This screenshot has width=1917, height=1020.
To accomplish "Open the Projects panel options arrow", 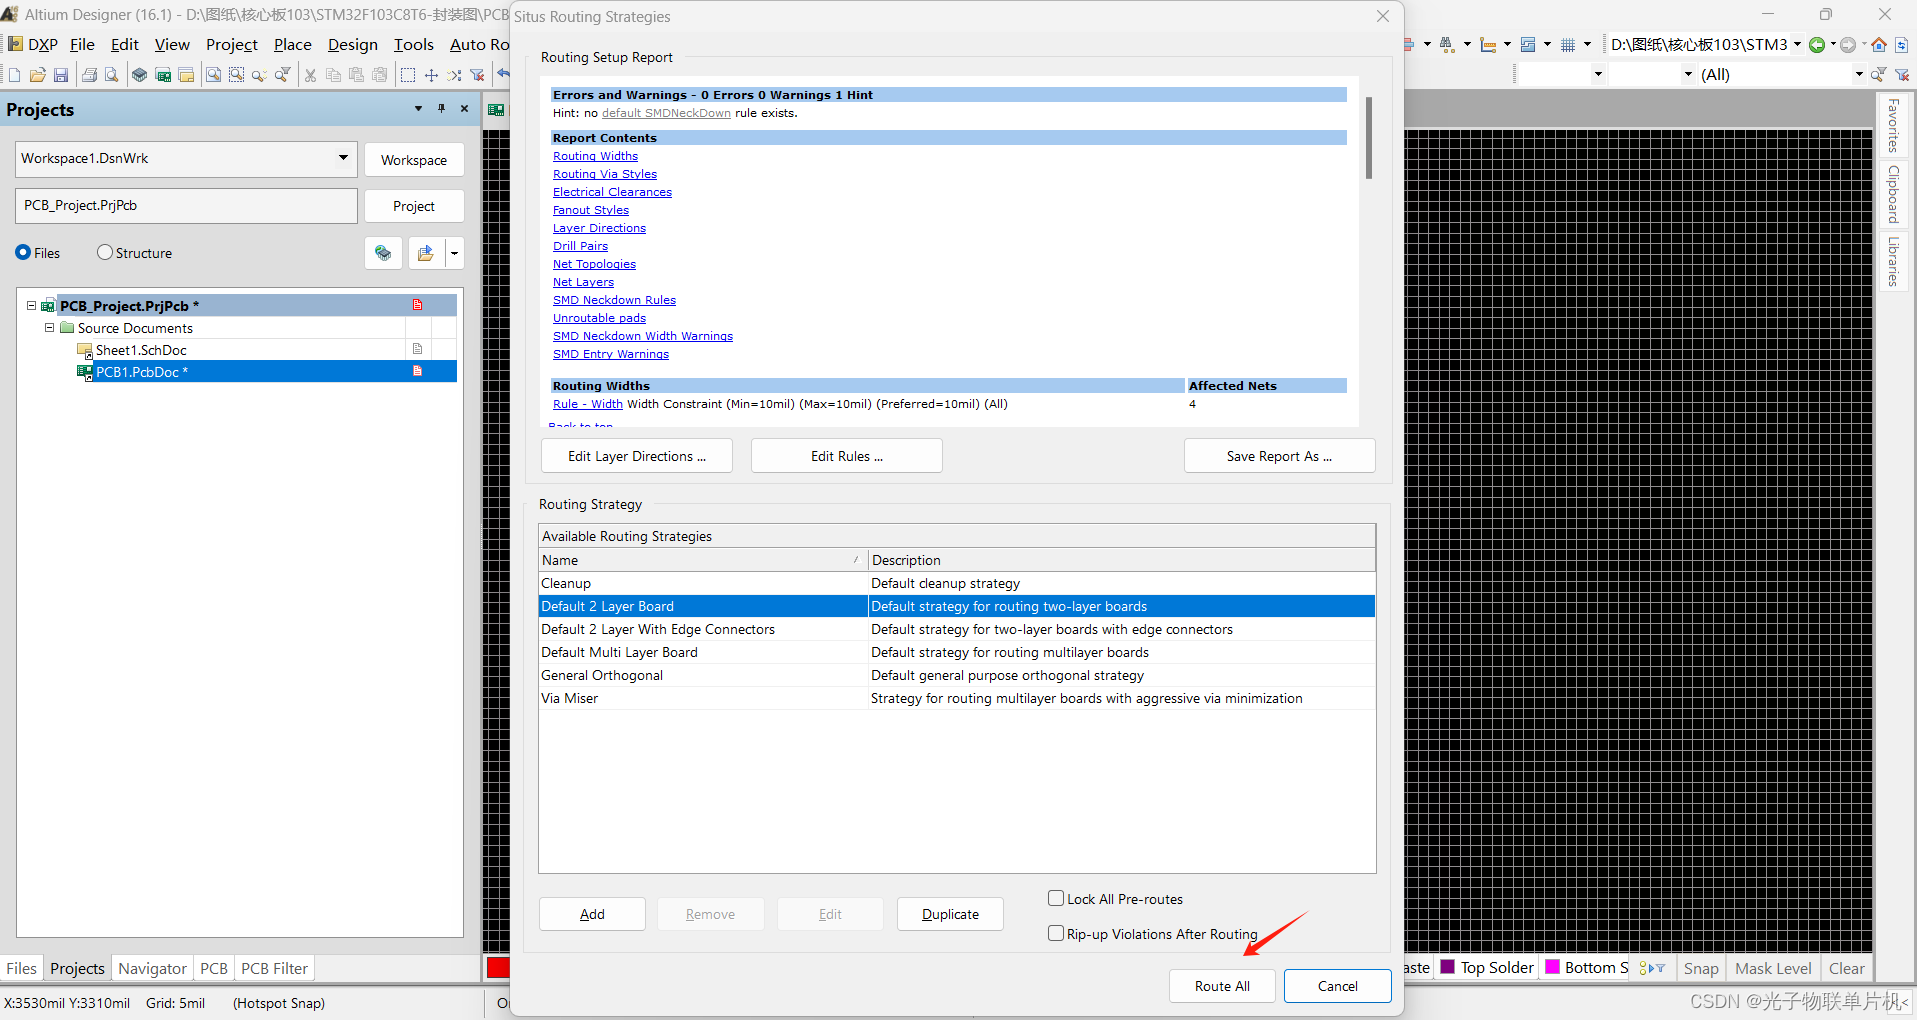I will pos(418,109).
